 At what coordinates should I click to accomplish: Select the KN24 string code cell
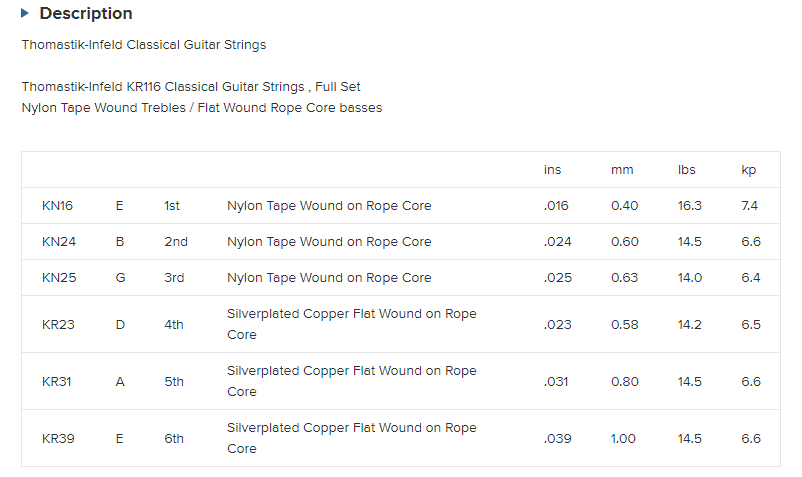[x=57, y=242]
